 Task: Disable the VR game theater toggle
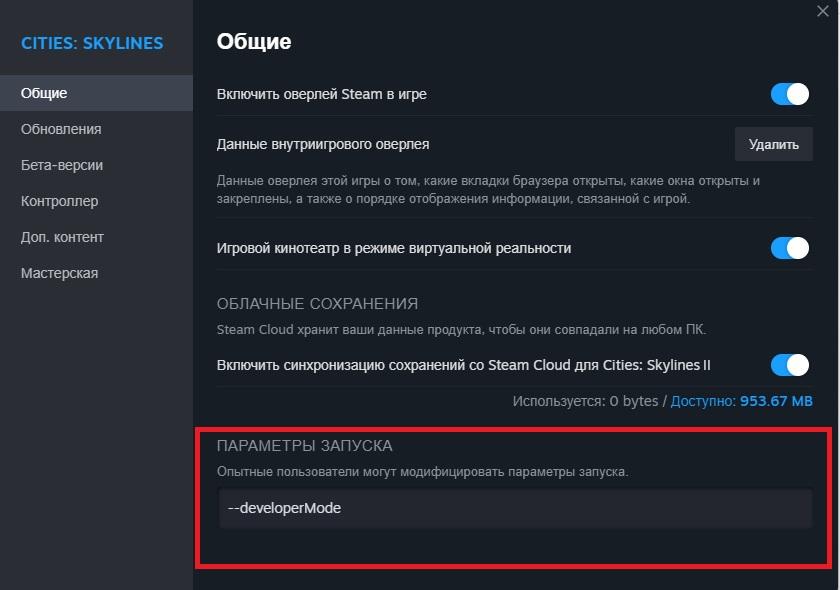click(x=789, y=248)
